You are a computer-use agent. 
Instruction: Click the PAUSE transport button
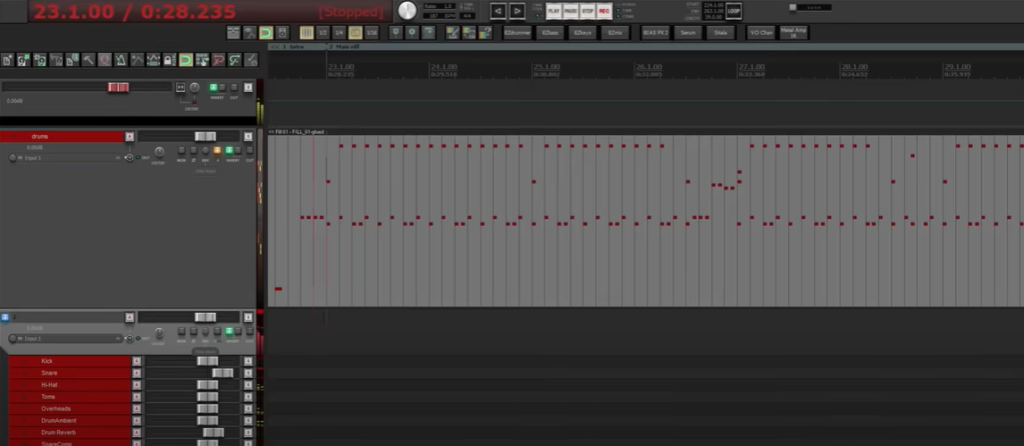point(571,11)
